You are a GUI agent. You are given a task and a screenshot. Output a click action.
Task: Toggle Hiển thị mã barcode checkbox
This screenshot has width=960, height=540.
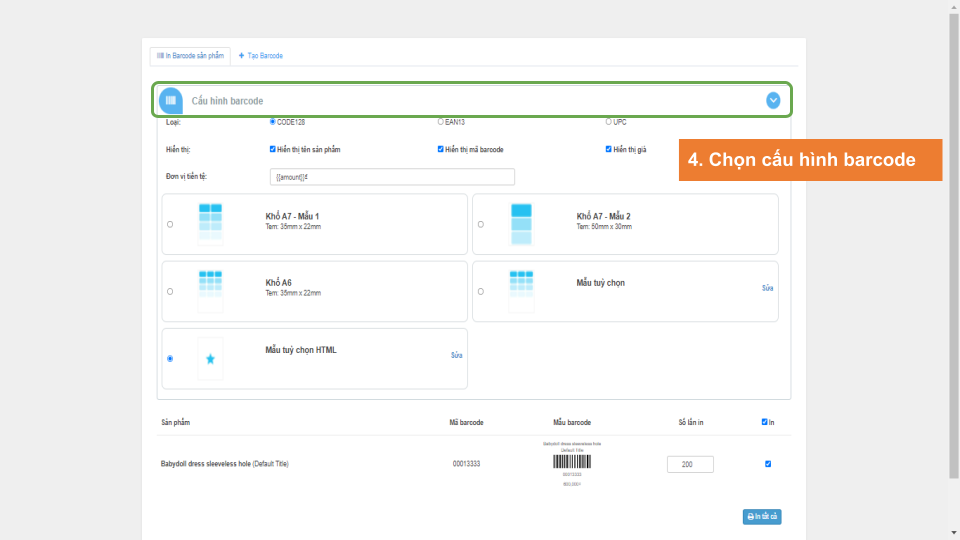pos(441,149)
